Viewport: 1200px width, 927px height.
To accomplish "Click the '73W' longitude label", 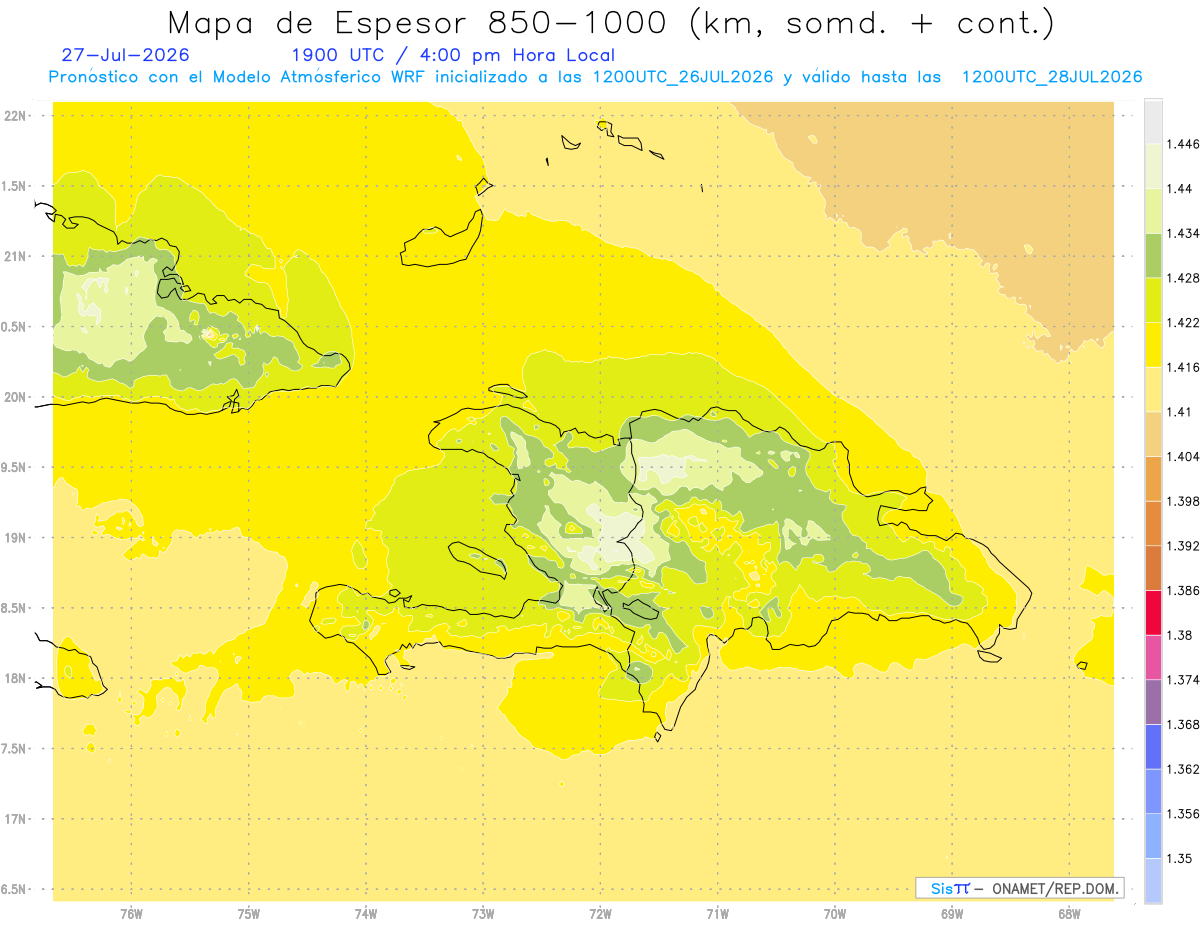I will 483,914.
